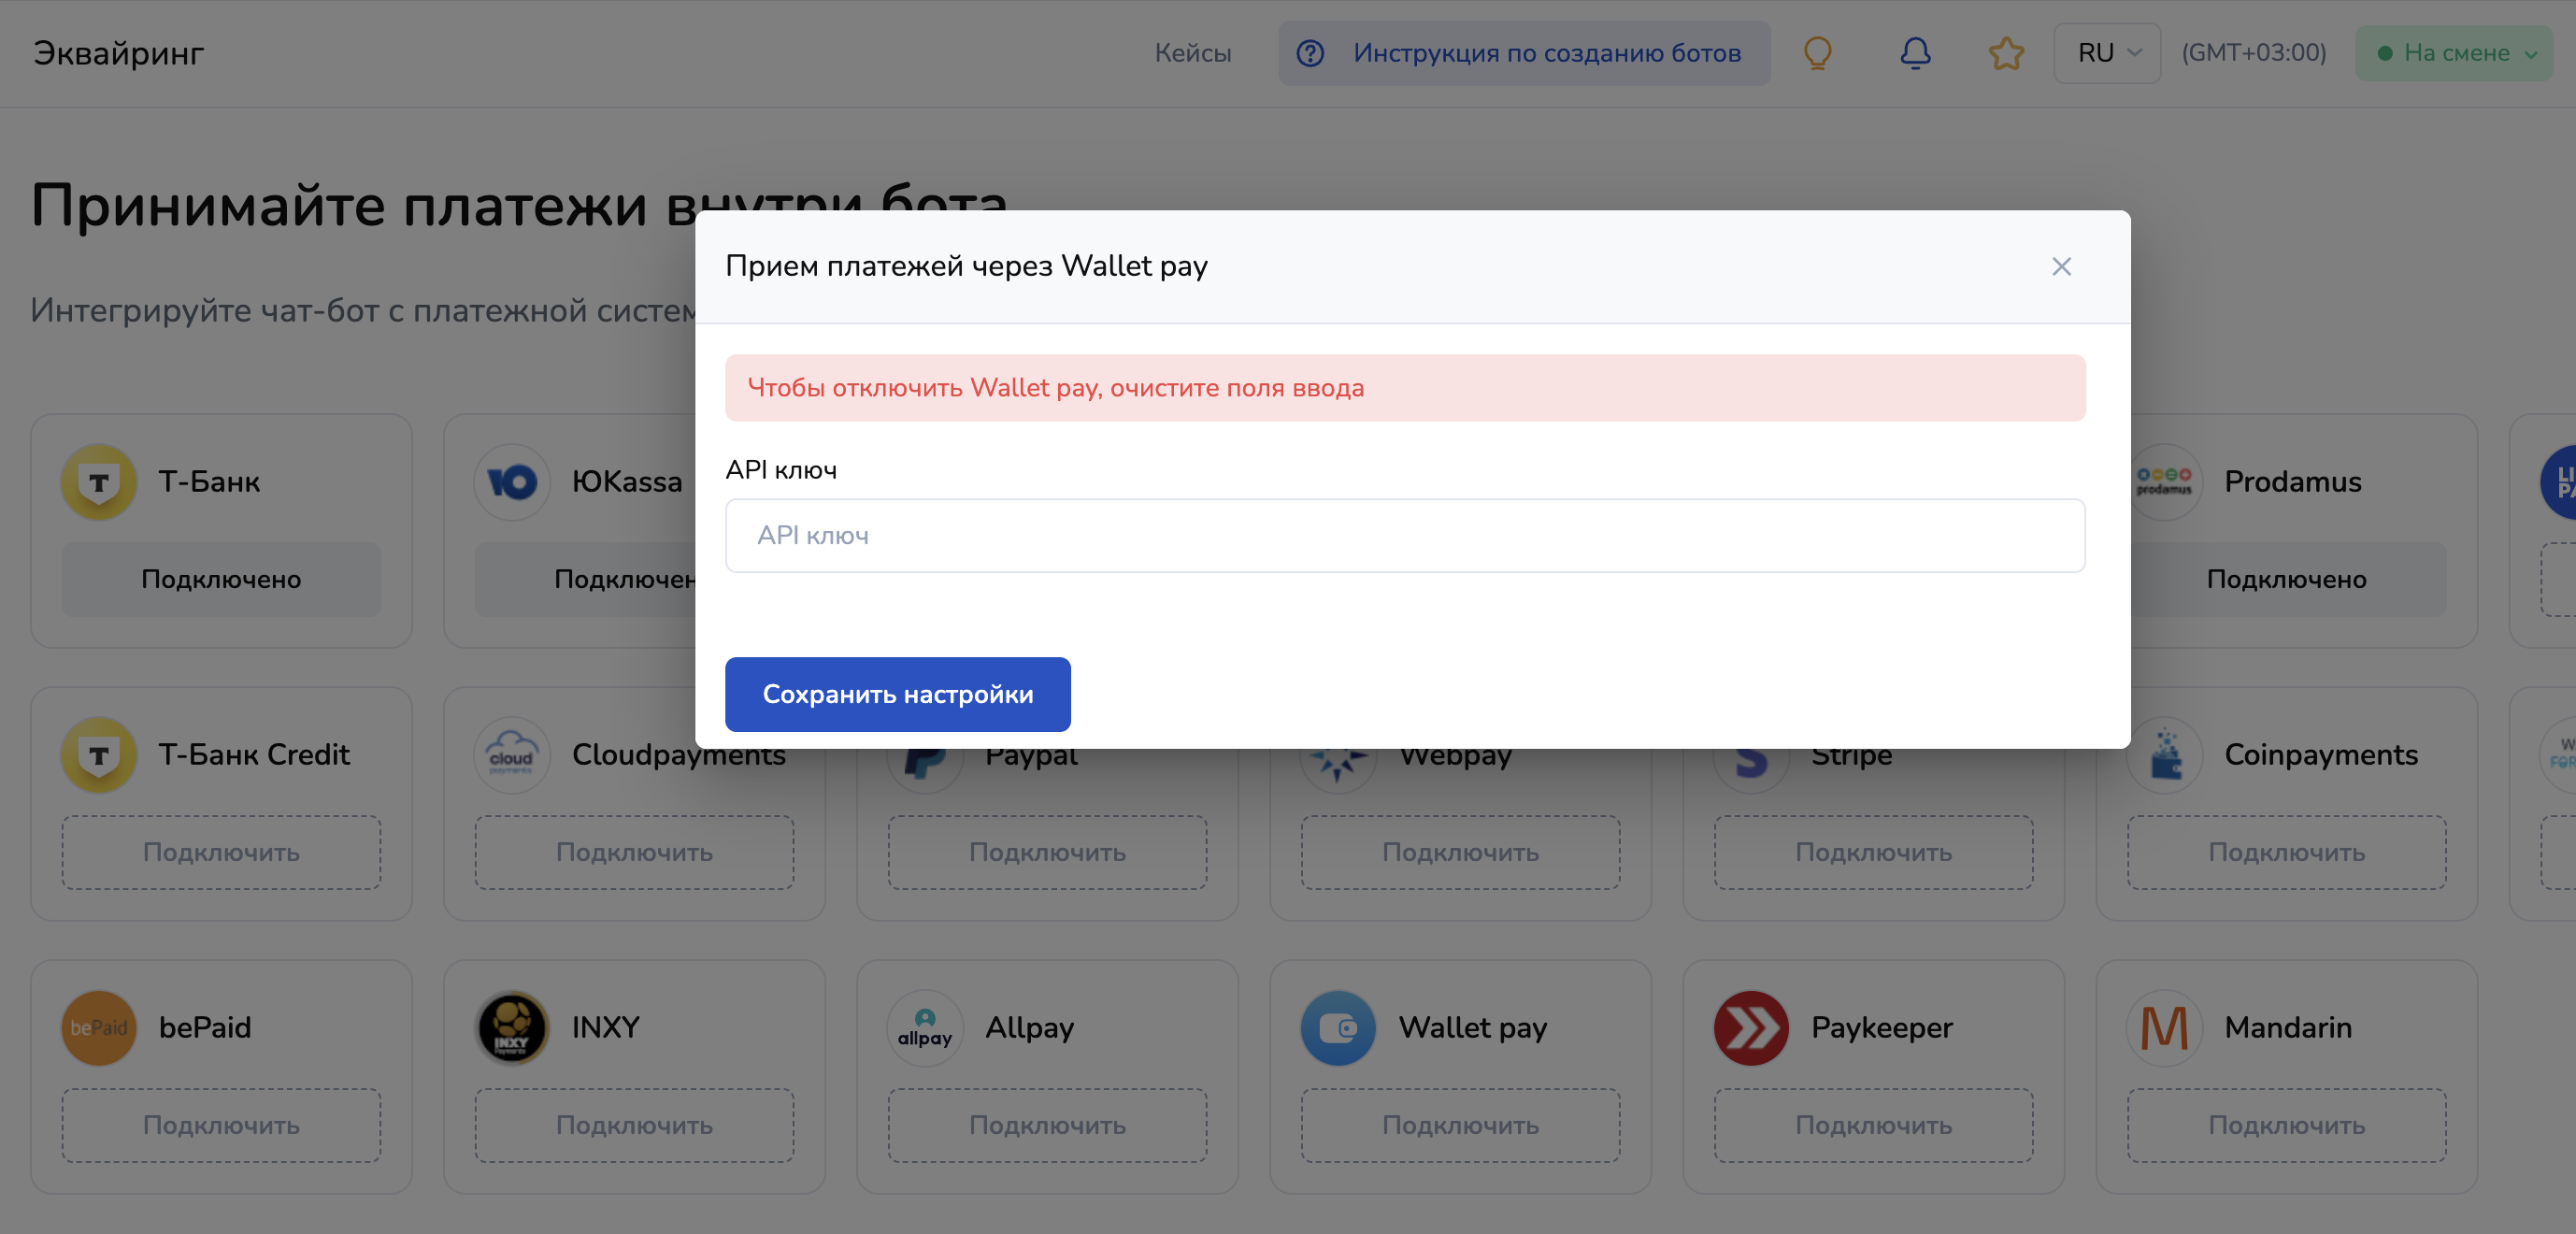Click the Wallet pay logo icon
The width and height of the screenshot is (2576, 1234).
pyautogui.click(x=1338, y=1027)
